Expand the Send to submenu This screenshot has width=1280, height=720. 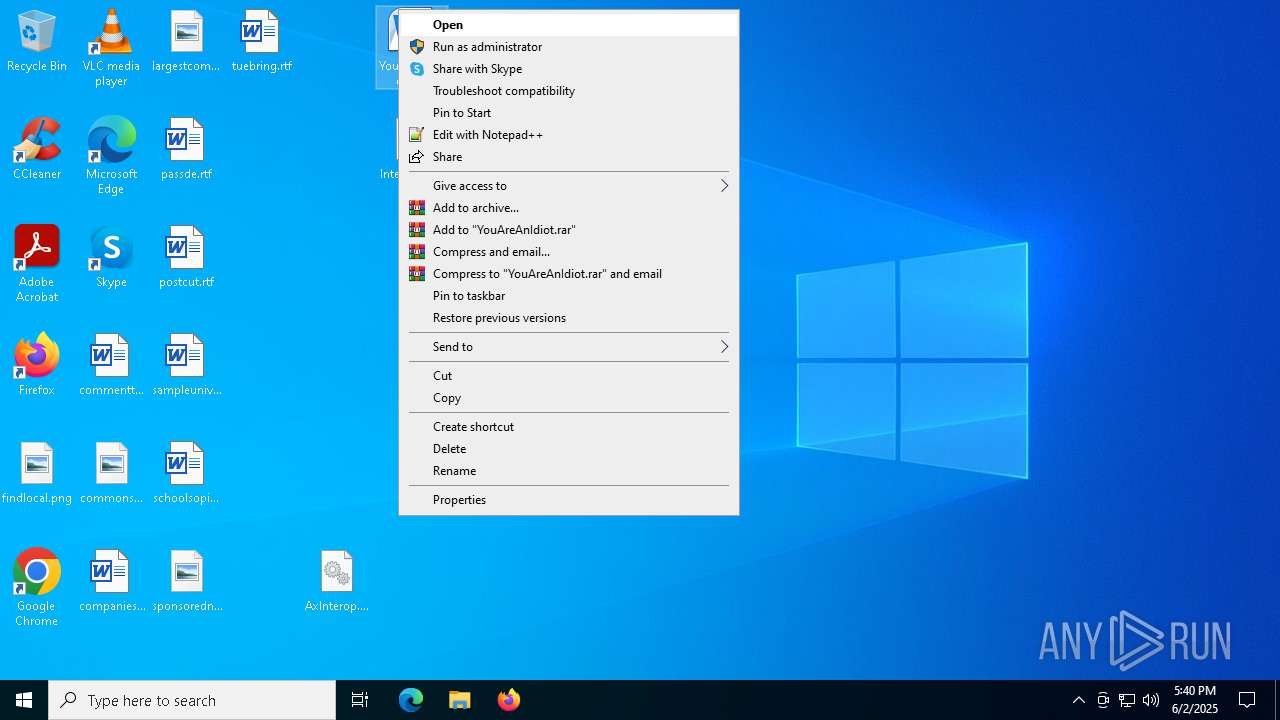tap(568, 347)
